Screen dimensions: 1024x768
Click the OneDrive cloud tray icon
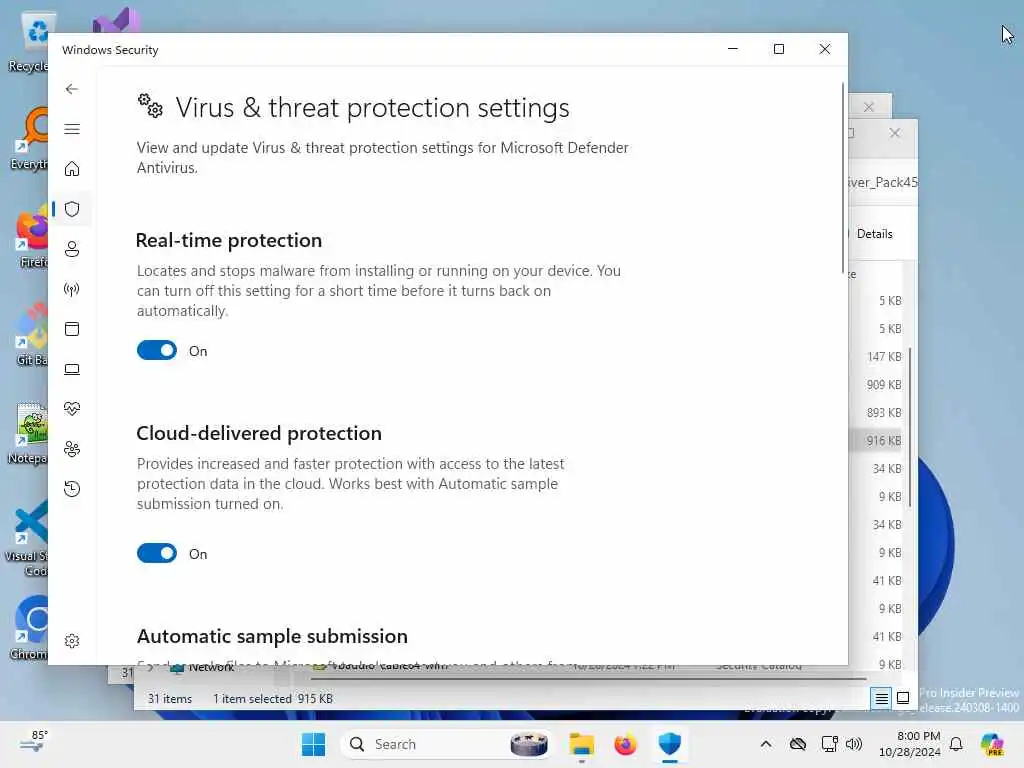pyautogui.click(x=797, y=744)
